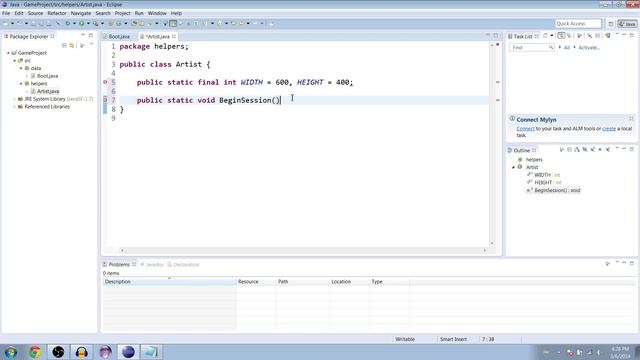Open the Refactor menu
This screenshot has height=360, width=640.
click(x=57, y=13)
